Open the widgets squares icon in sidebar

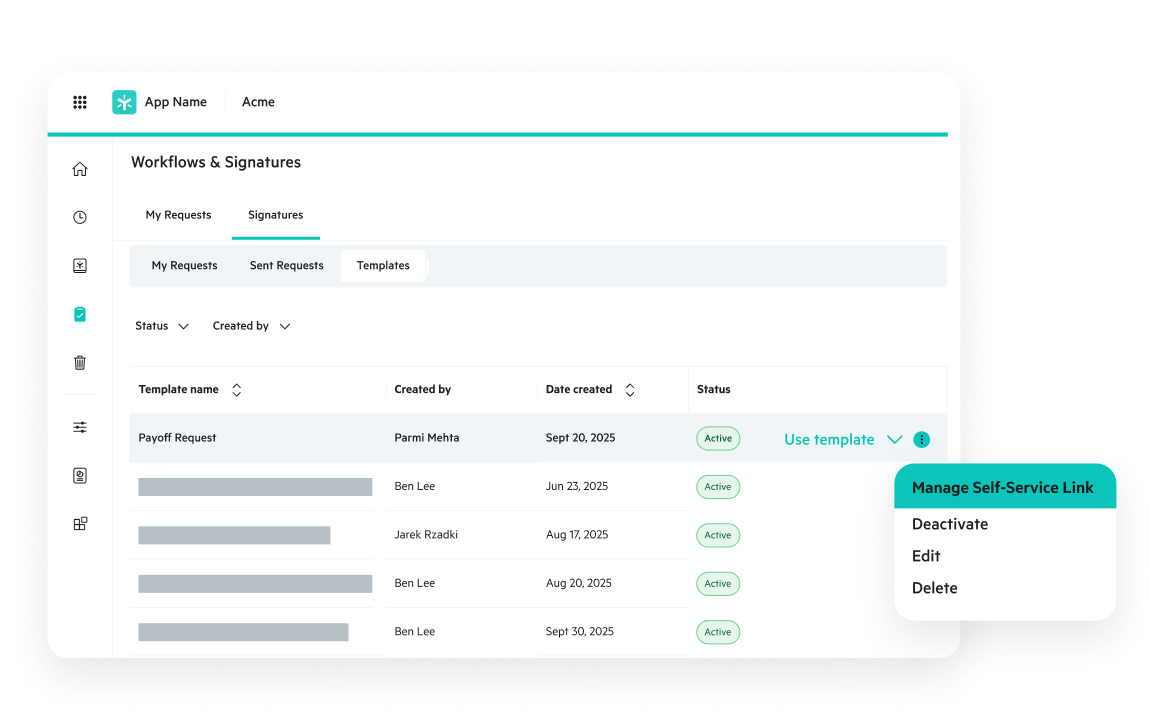(80, 524)
